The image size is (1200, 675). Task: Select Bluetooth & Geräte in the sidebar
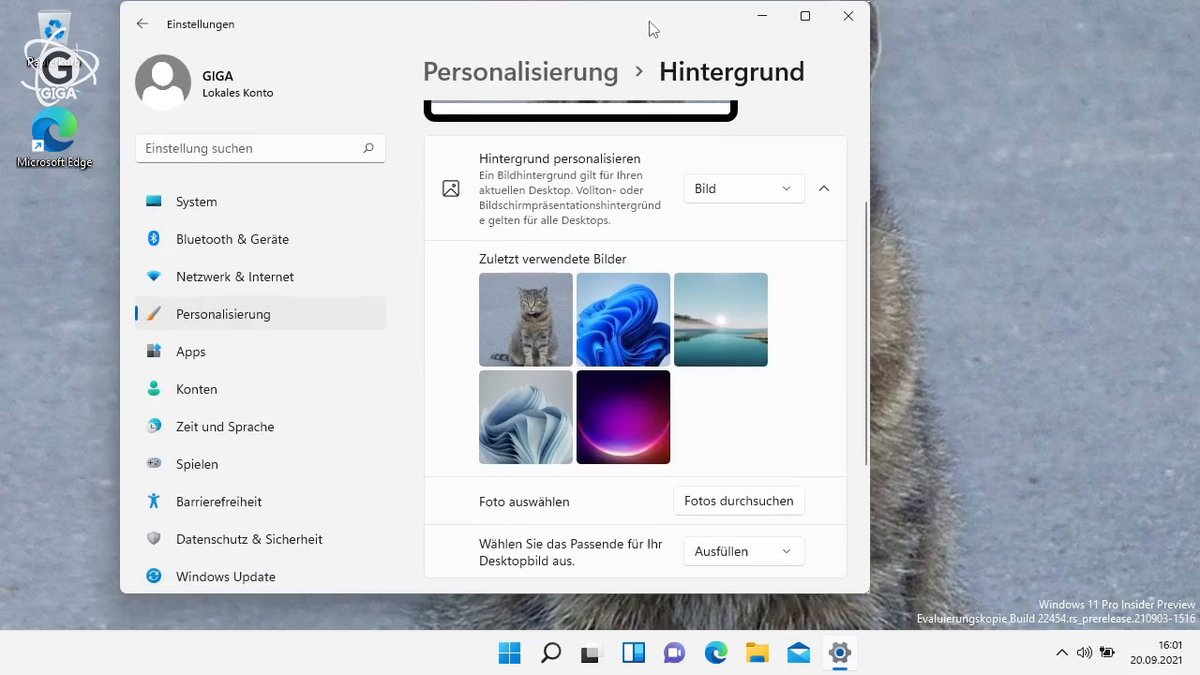pos(232,239)
